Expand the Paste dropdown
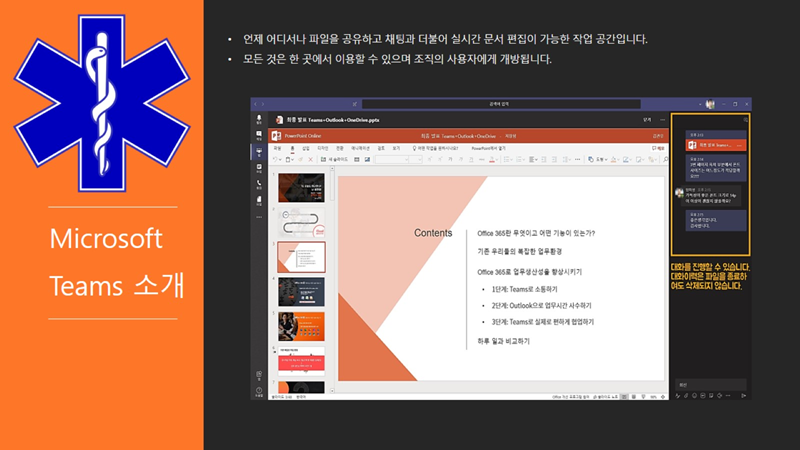The height and width of the screenshot is (450, 800). point(293,160)
